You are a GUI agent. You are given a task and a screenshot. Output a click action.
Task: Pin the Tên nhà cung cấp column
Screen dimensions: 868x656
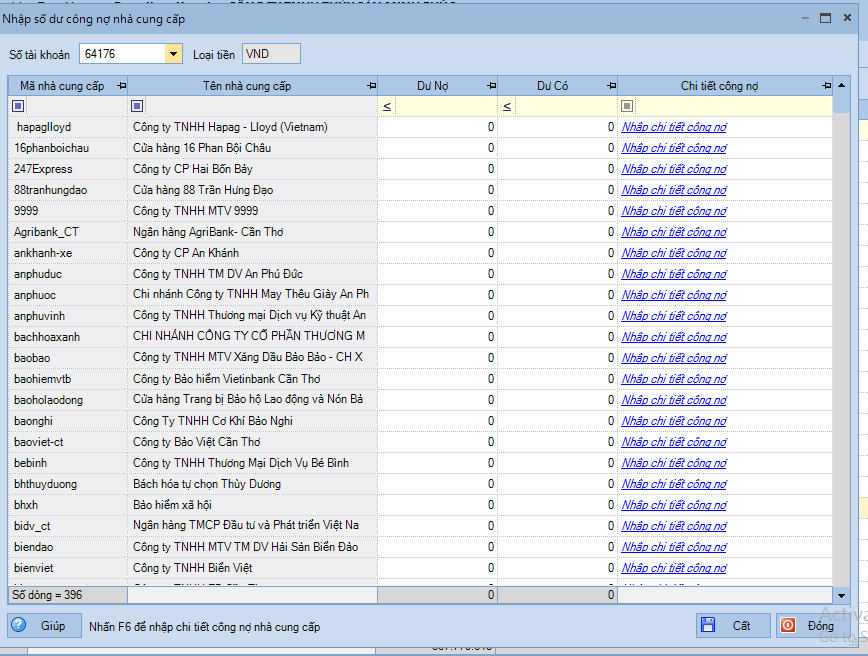click(x=371, y=87)
